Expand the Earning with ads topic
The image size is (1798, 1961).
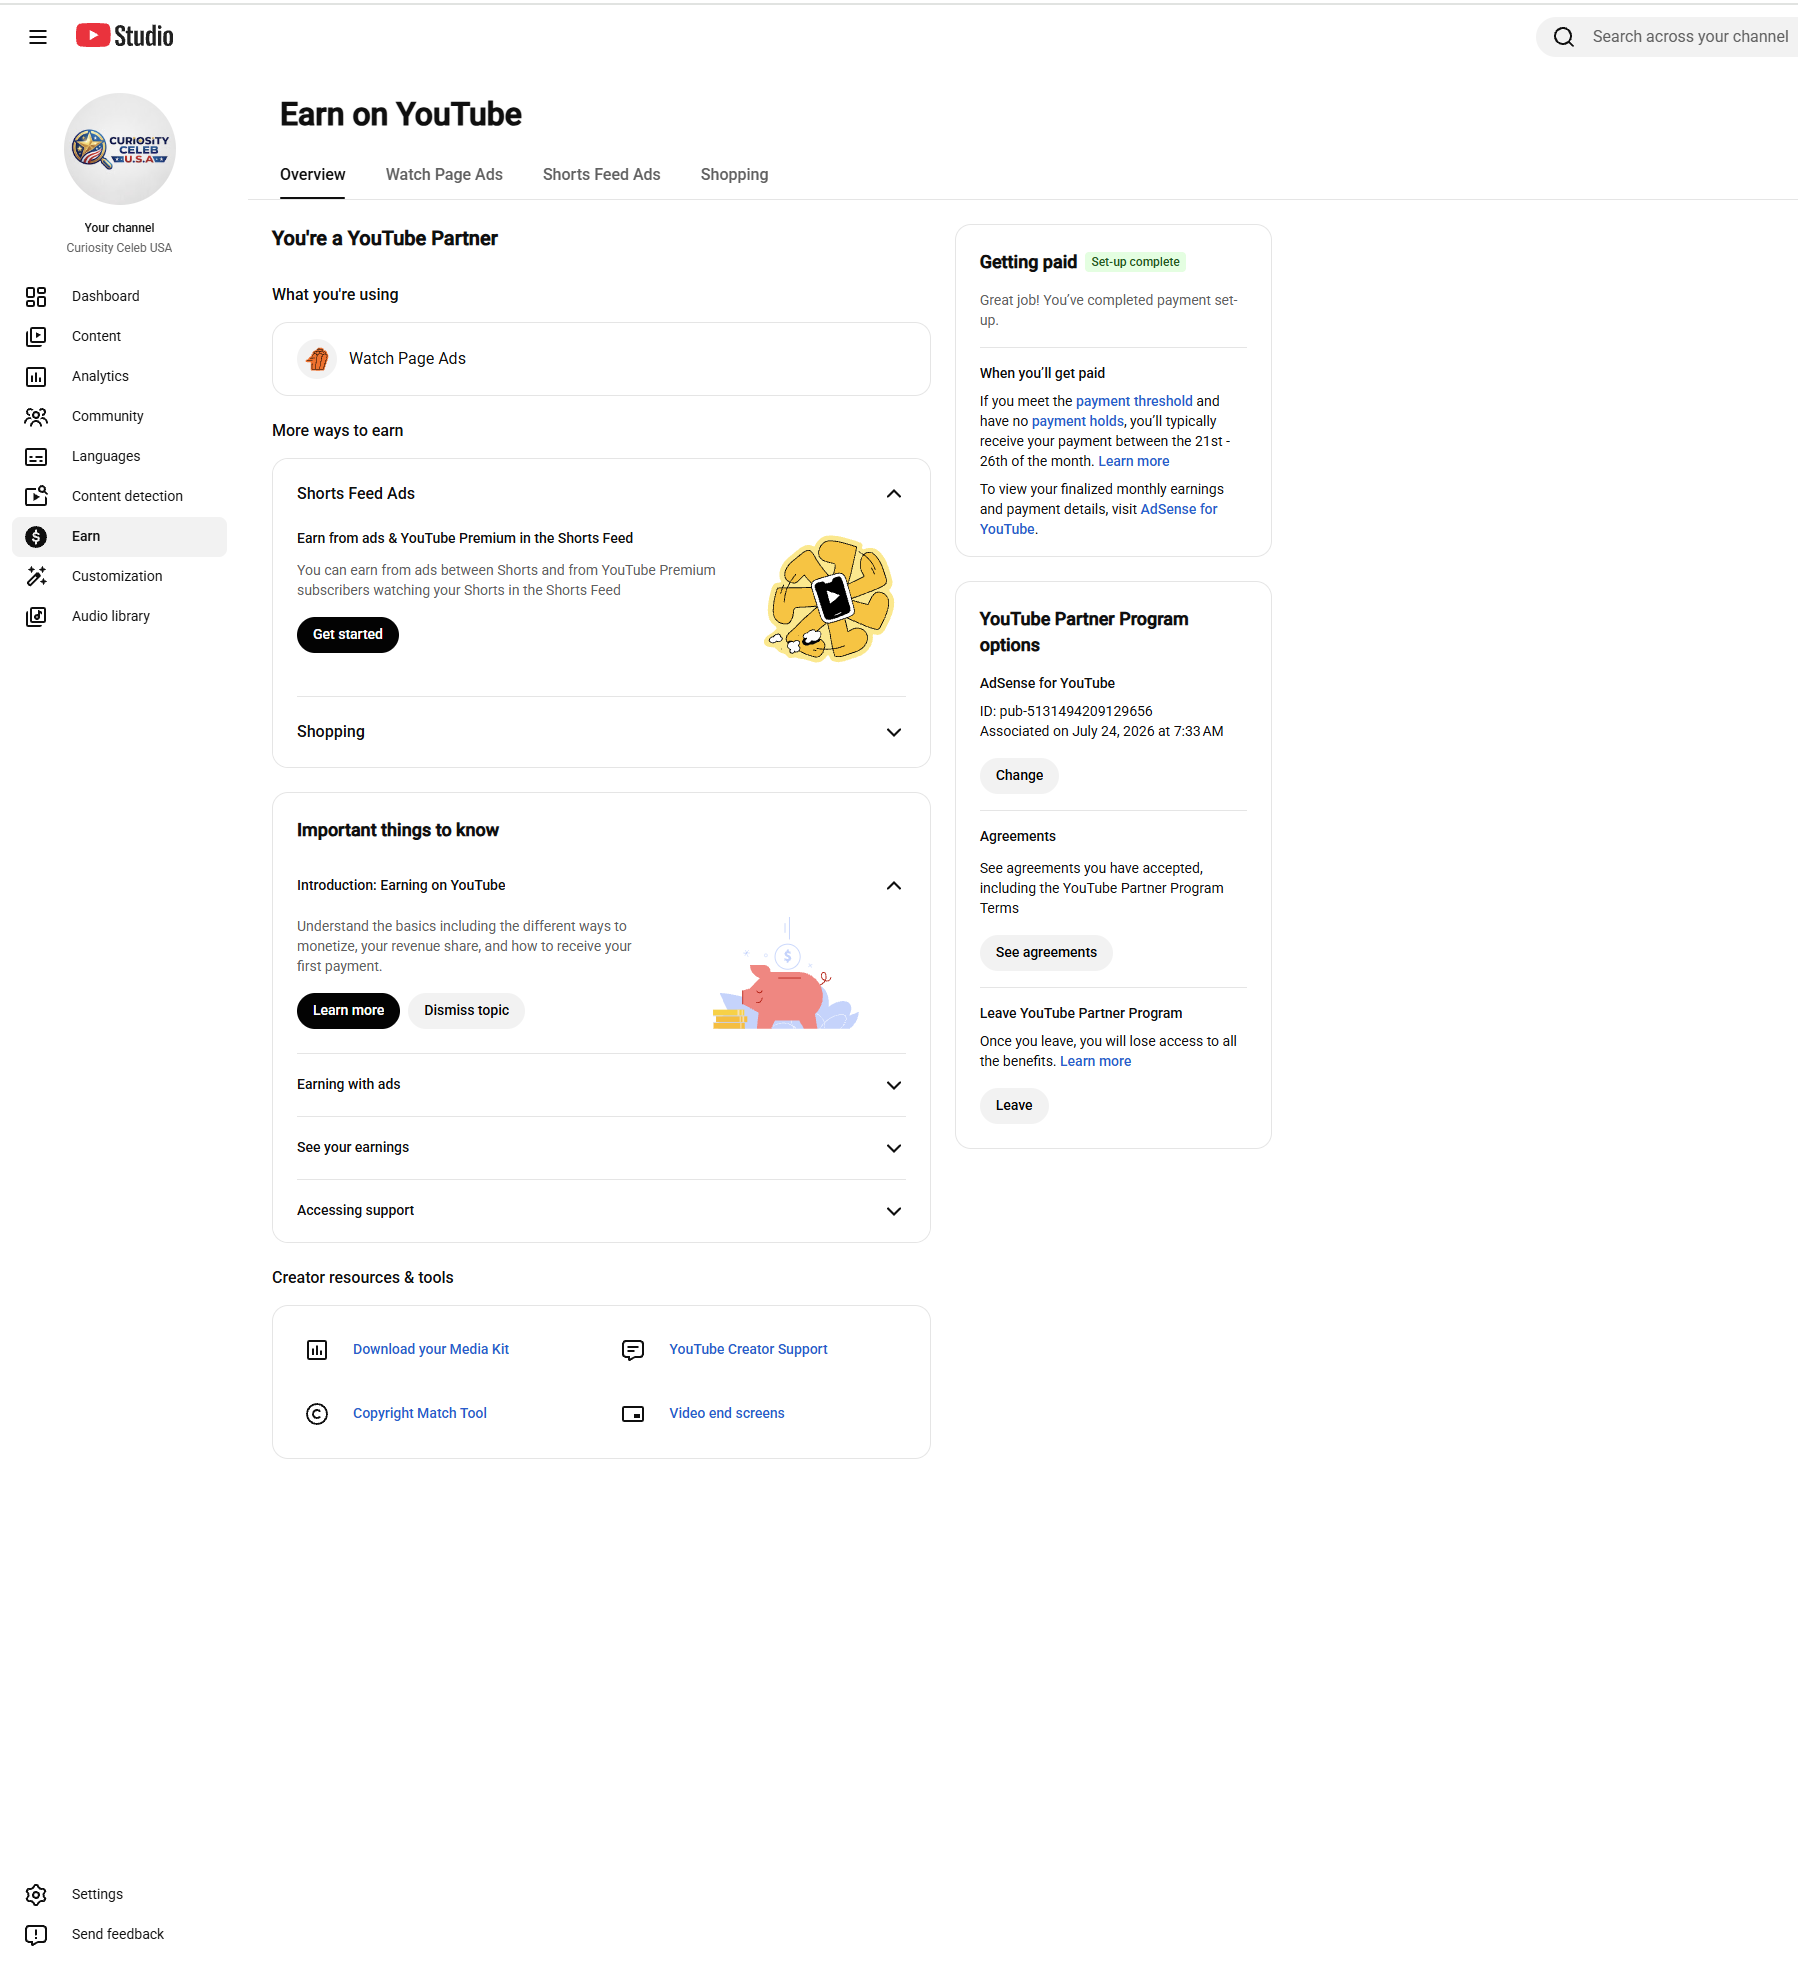pyautogui.click(x=894, y=1085)
